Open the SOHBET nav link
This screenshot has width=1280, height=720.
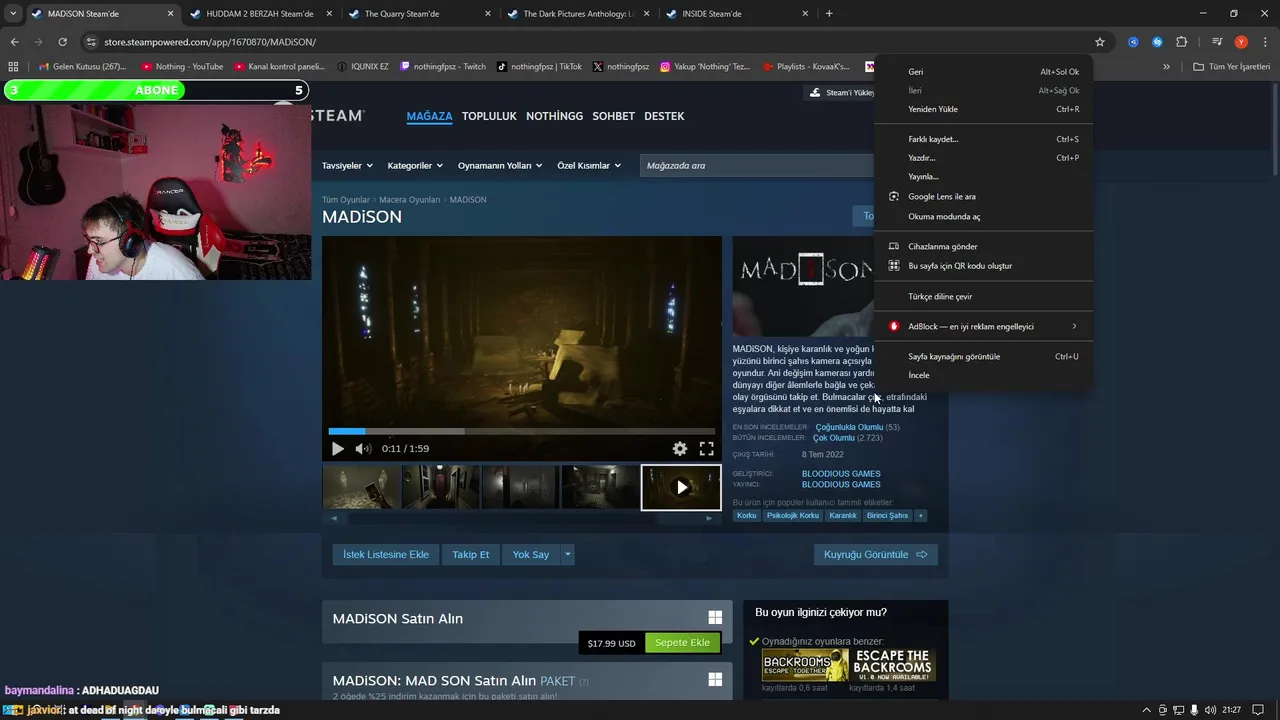click(613, 116)
